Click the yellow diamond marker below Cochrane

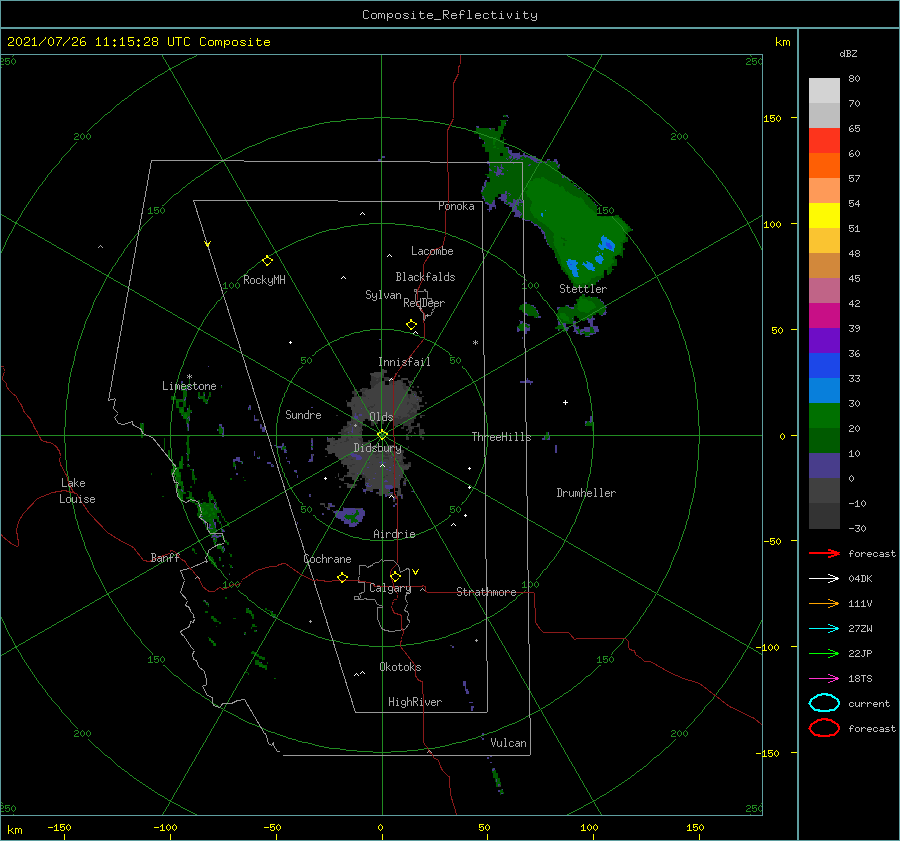pos(342,577)
